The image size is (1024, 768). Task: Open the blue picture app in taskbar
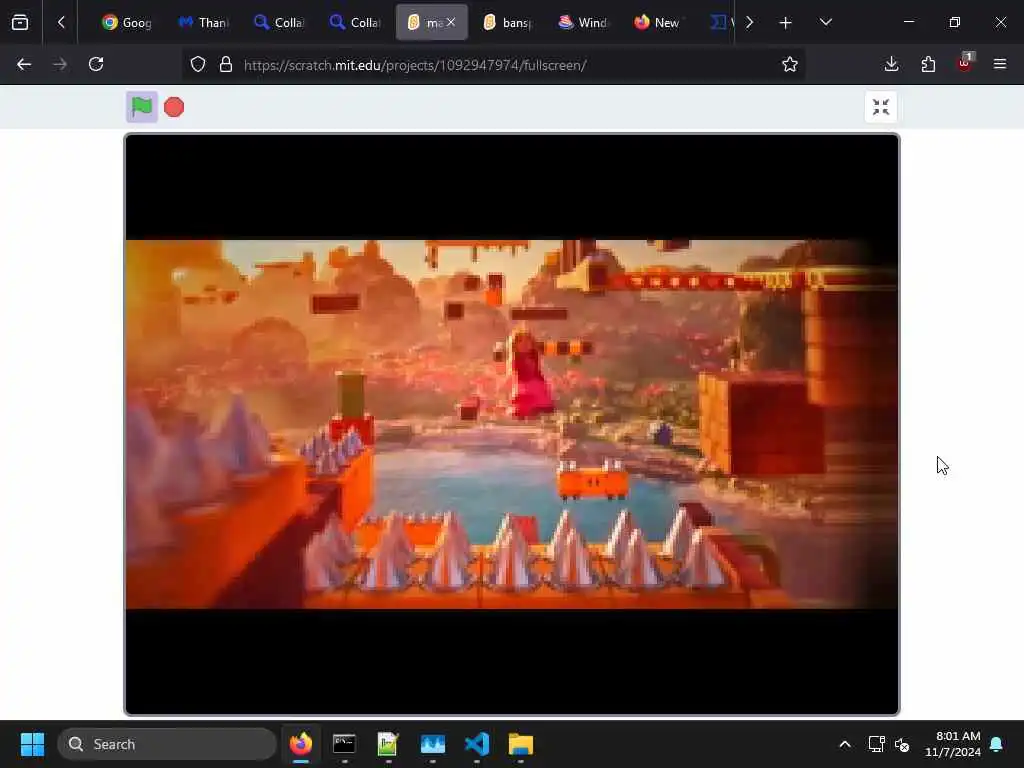click(432, 744)
